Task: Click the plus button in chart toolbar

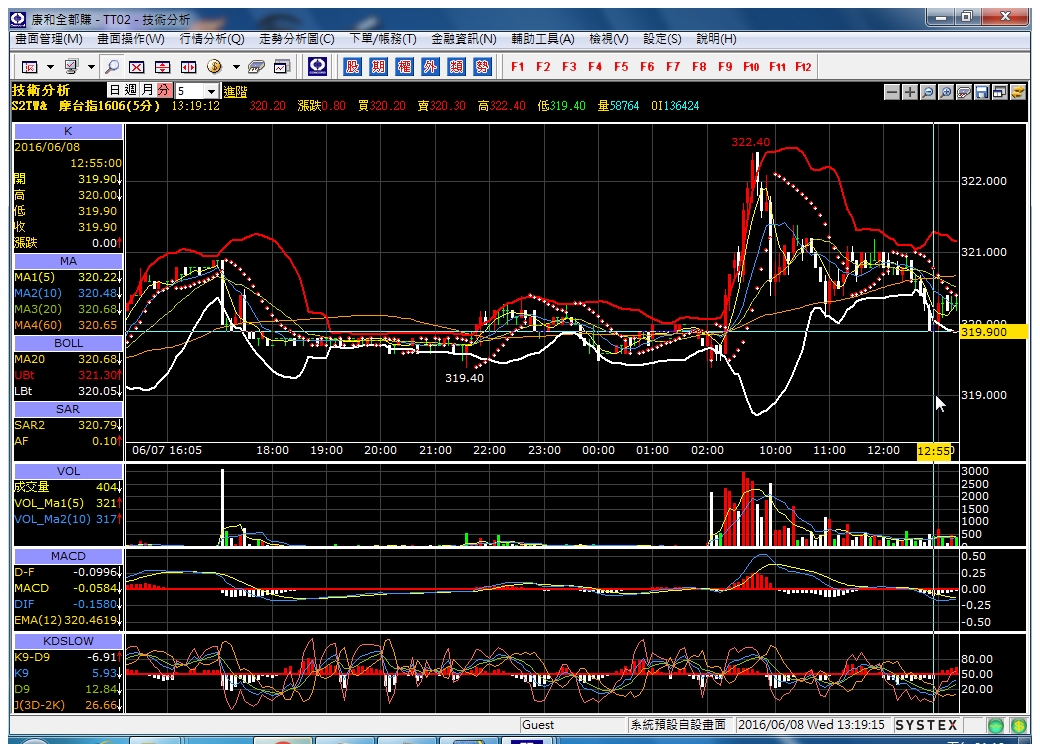Action: 910,92
